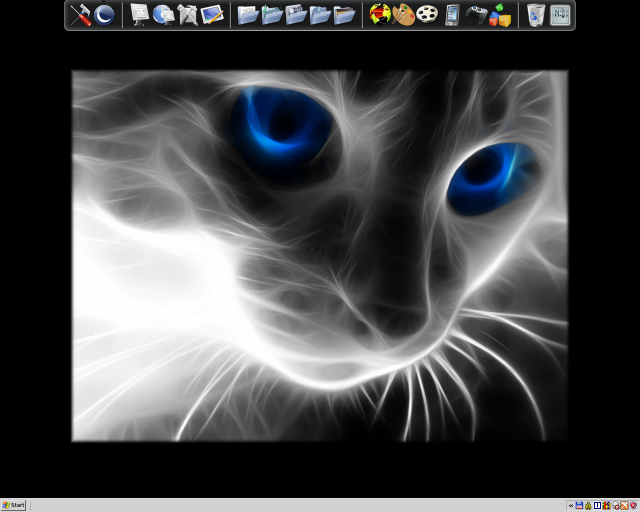Viewport: 640px width, 512px height.
Task: Open the fourth plain blue folder in dock
Action: 320,15
